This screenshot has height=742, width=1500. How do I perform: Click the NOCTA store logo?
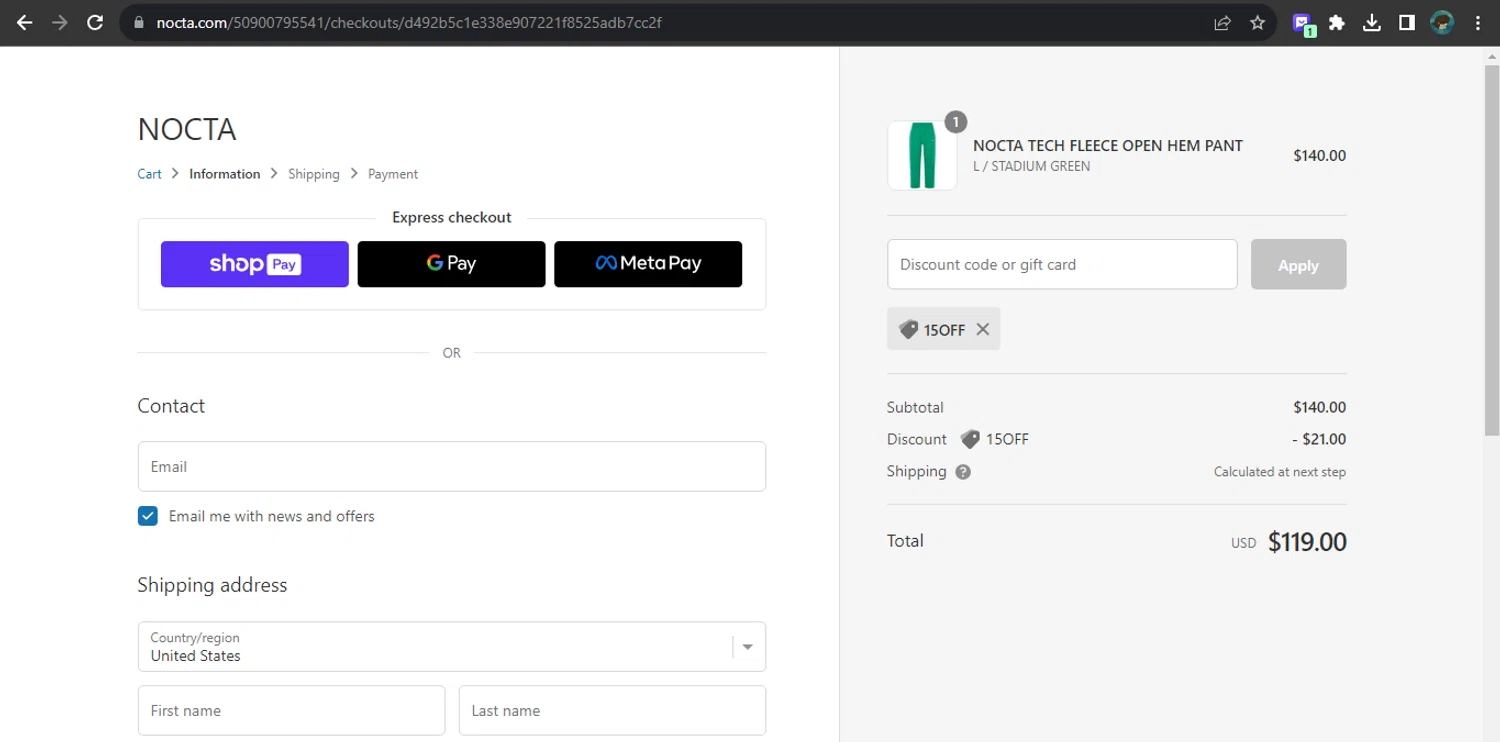pos(187,130)
